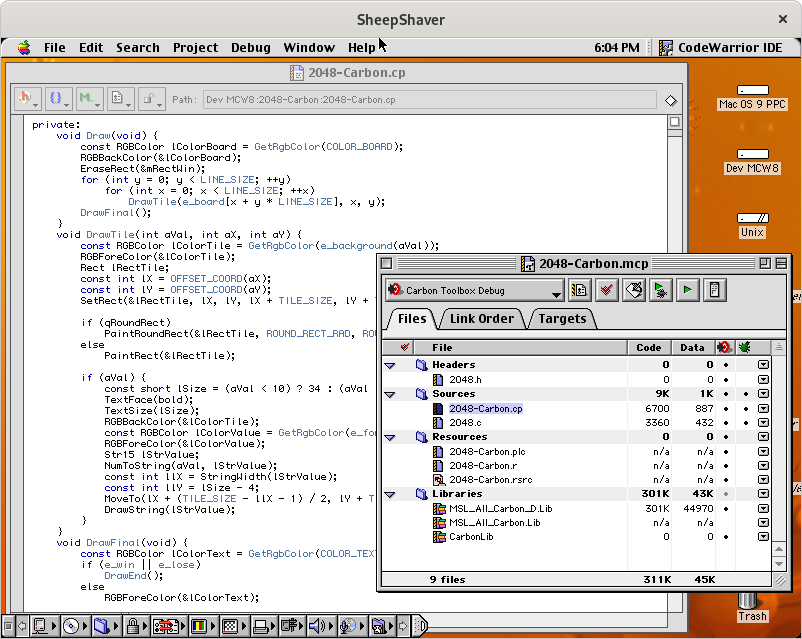Toggle target dot for 2048-Carbon.r
The image size is (802, 639).
coord(726,466)
